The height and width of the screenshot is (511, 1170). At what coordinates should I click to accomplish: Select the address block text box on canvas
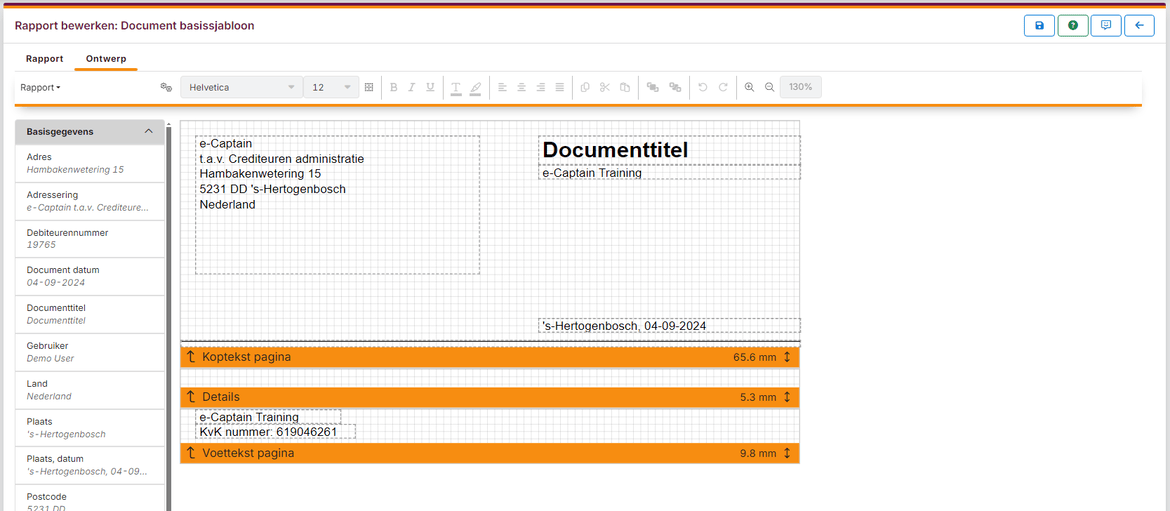pyautogui.click(x=337, y=205)
